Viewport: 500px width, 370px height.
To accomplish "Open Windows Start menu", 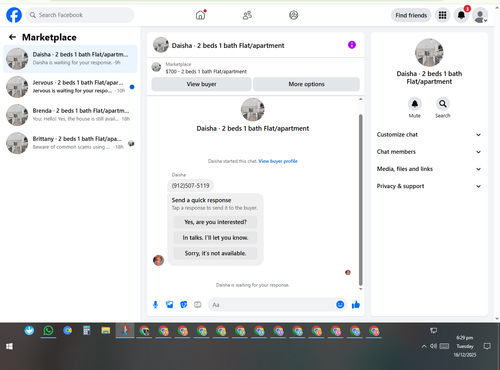I will 9,347.
